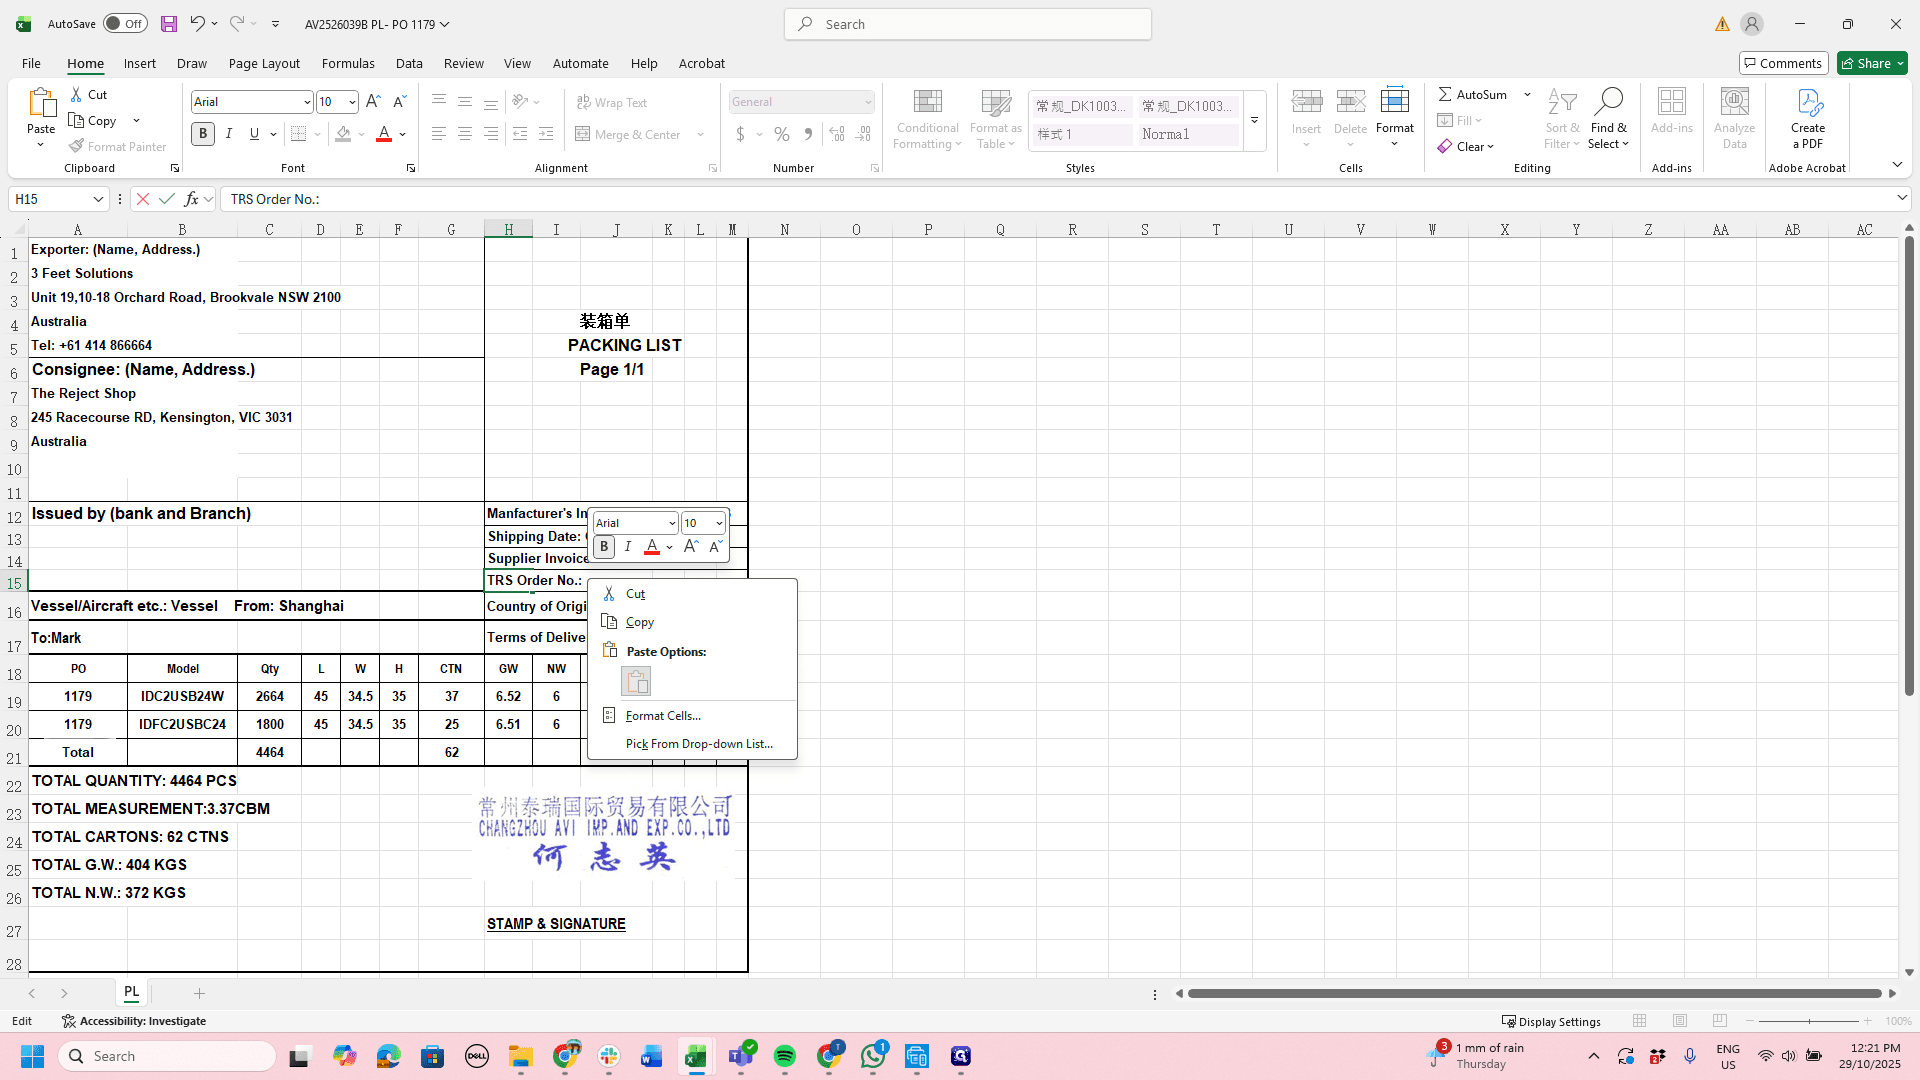Click the Save icon in title bar
This screenshot has height=1080, width=1920.
[169, 24]
